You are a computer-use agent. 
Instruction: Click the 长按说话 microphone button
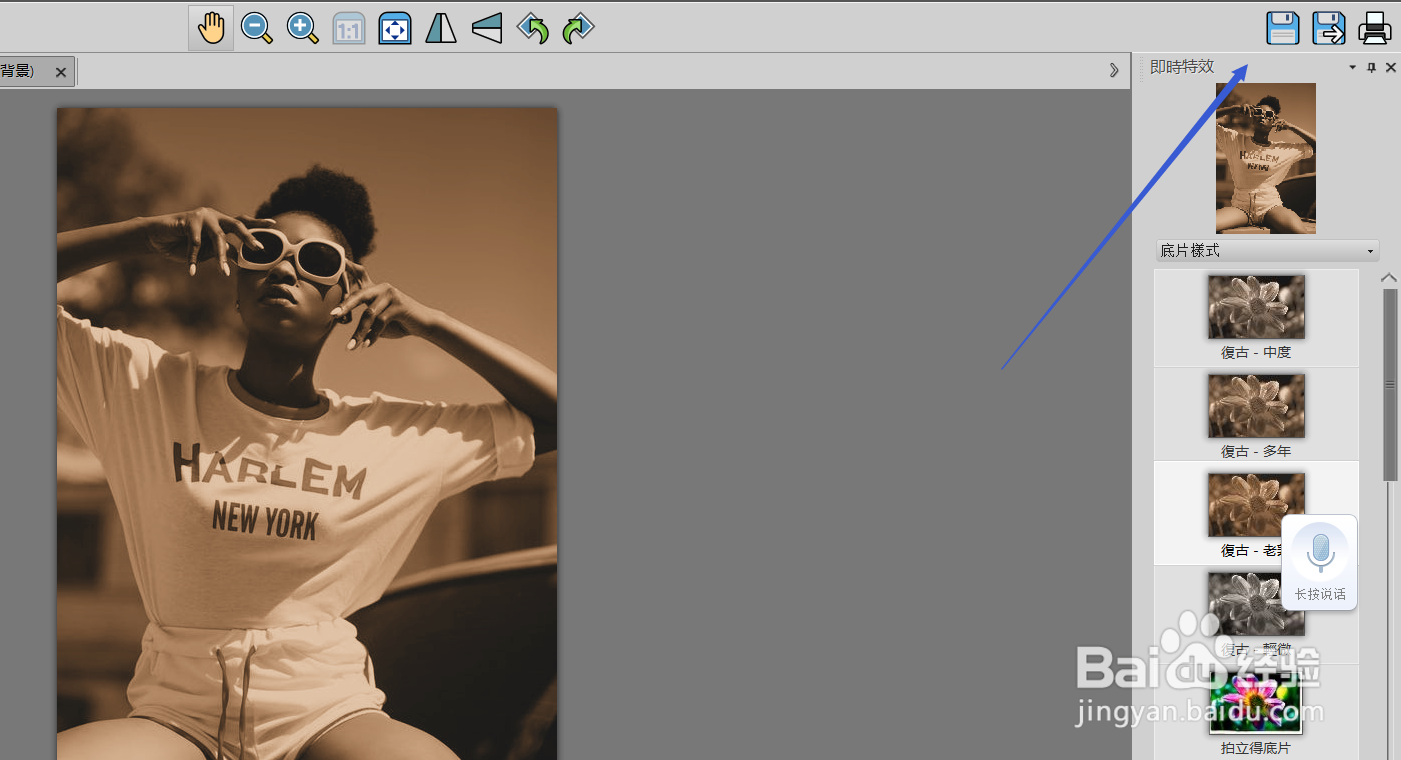click(1320, 562)
